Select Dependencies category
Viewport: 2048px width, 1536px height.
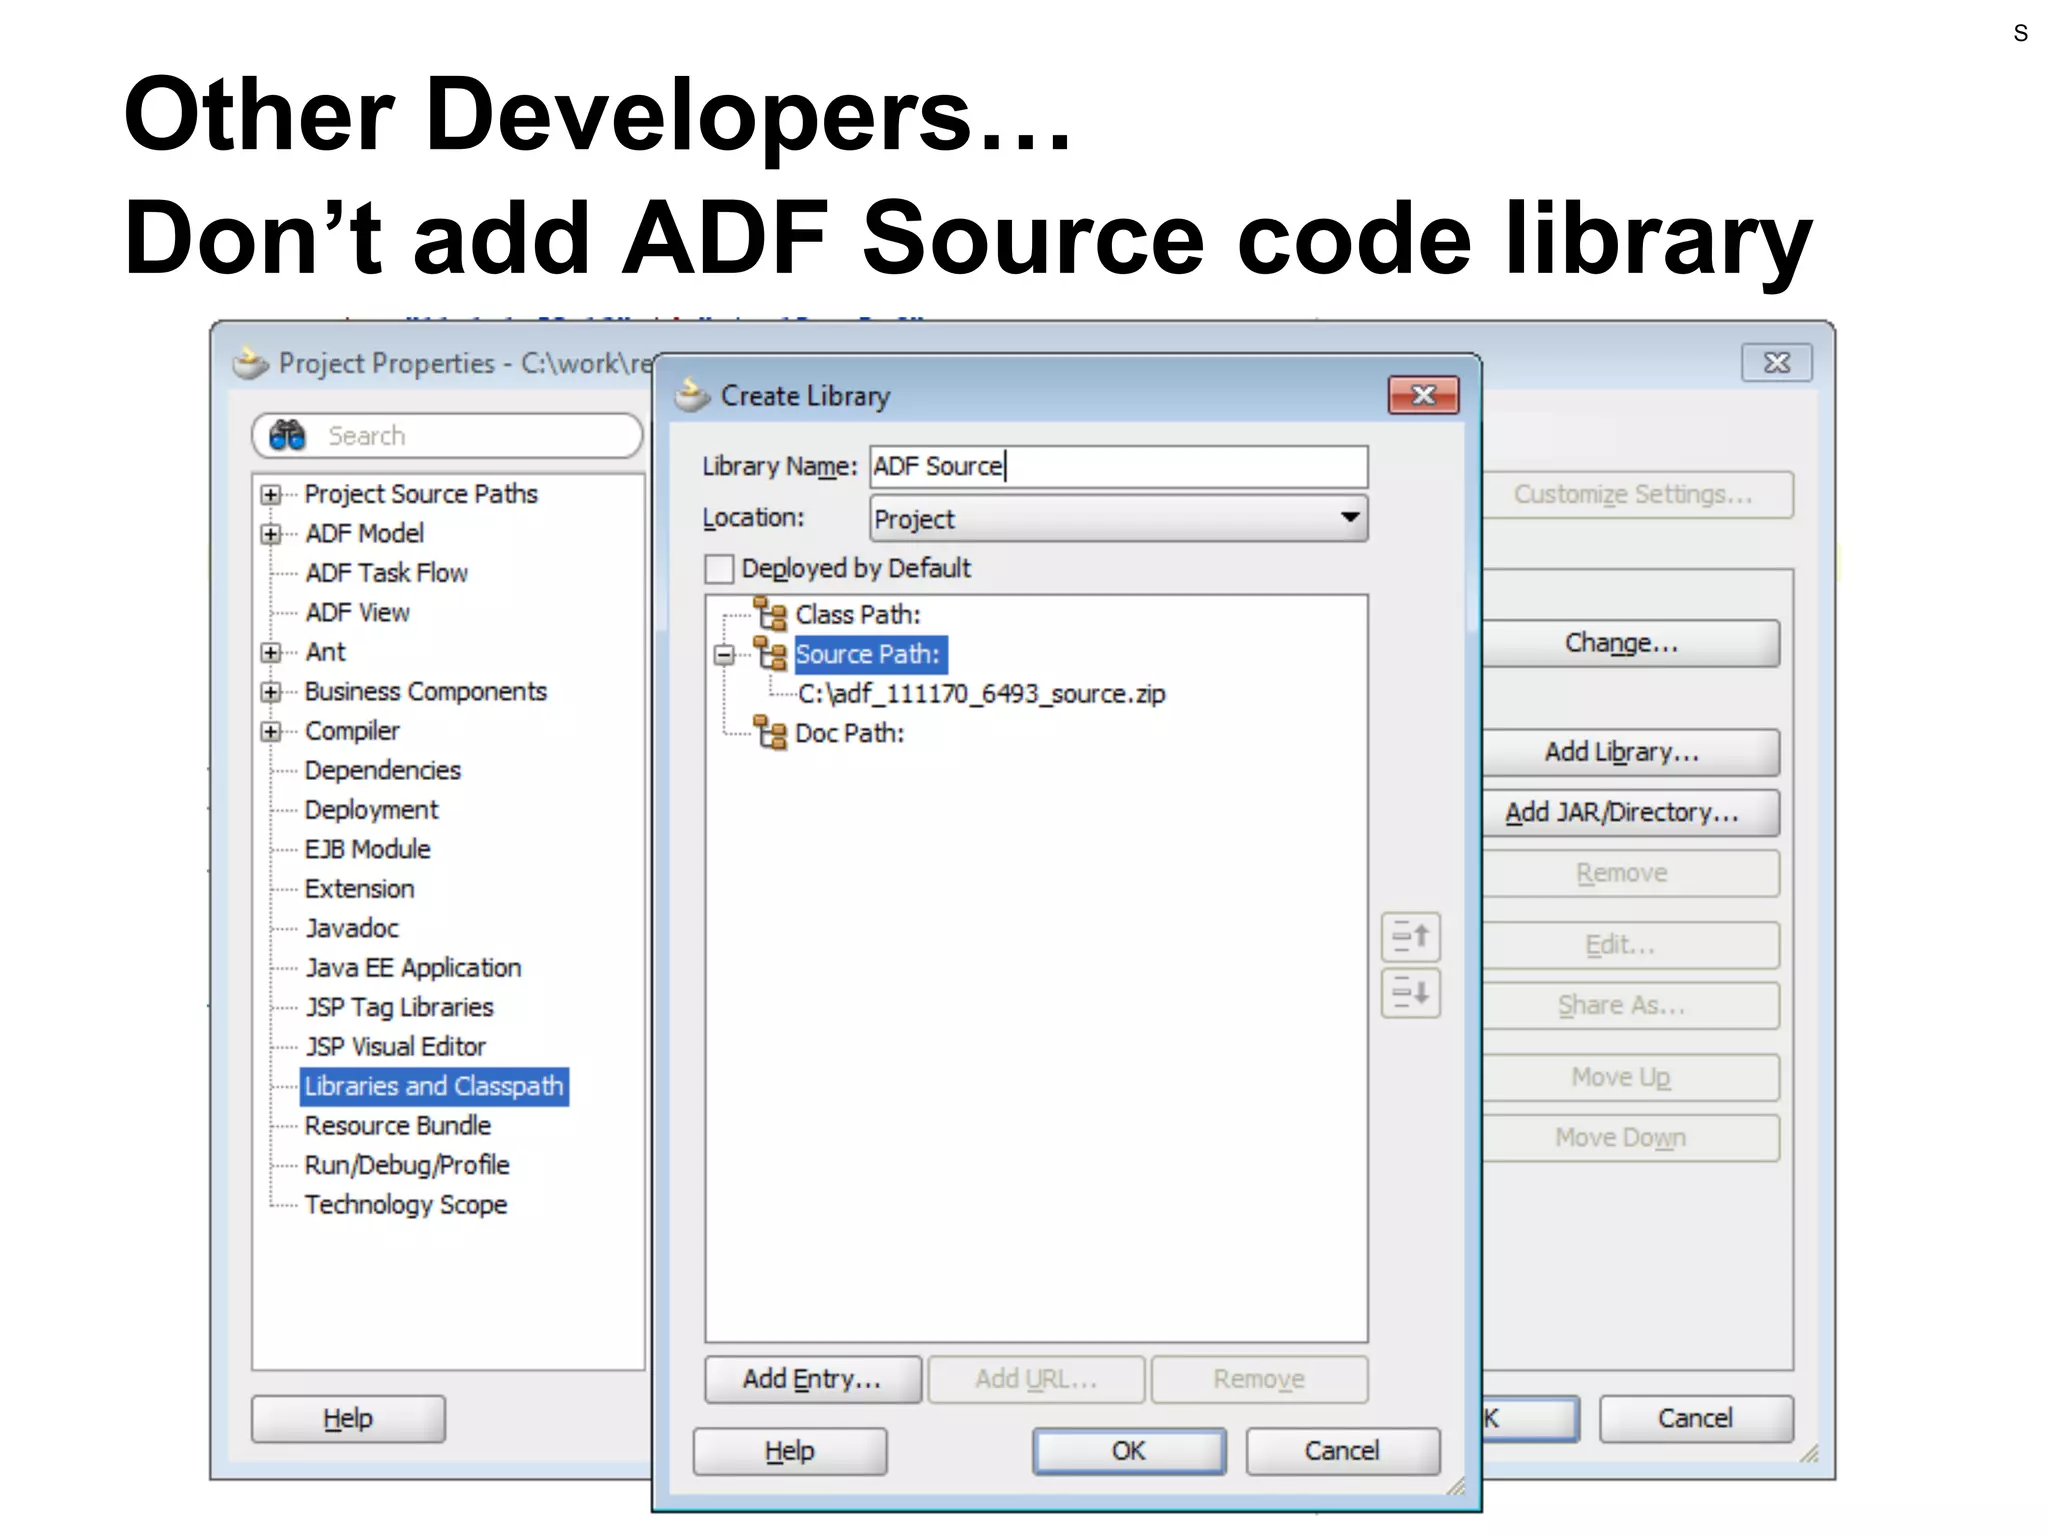(383, 770)
